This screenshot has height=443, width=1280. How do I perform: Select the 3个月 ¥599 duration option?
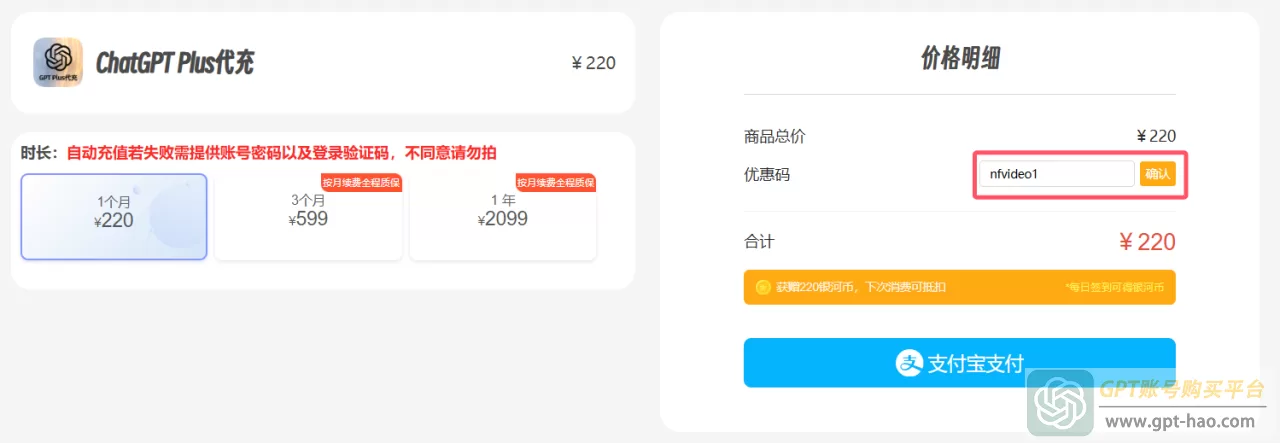[308, 216]
